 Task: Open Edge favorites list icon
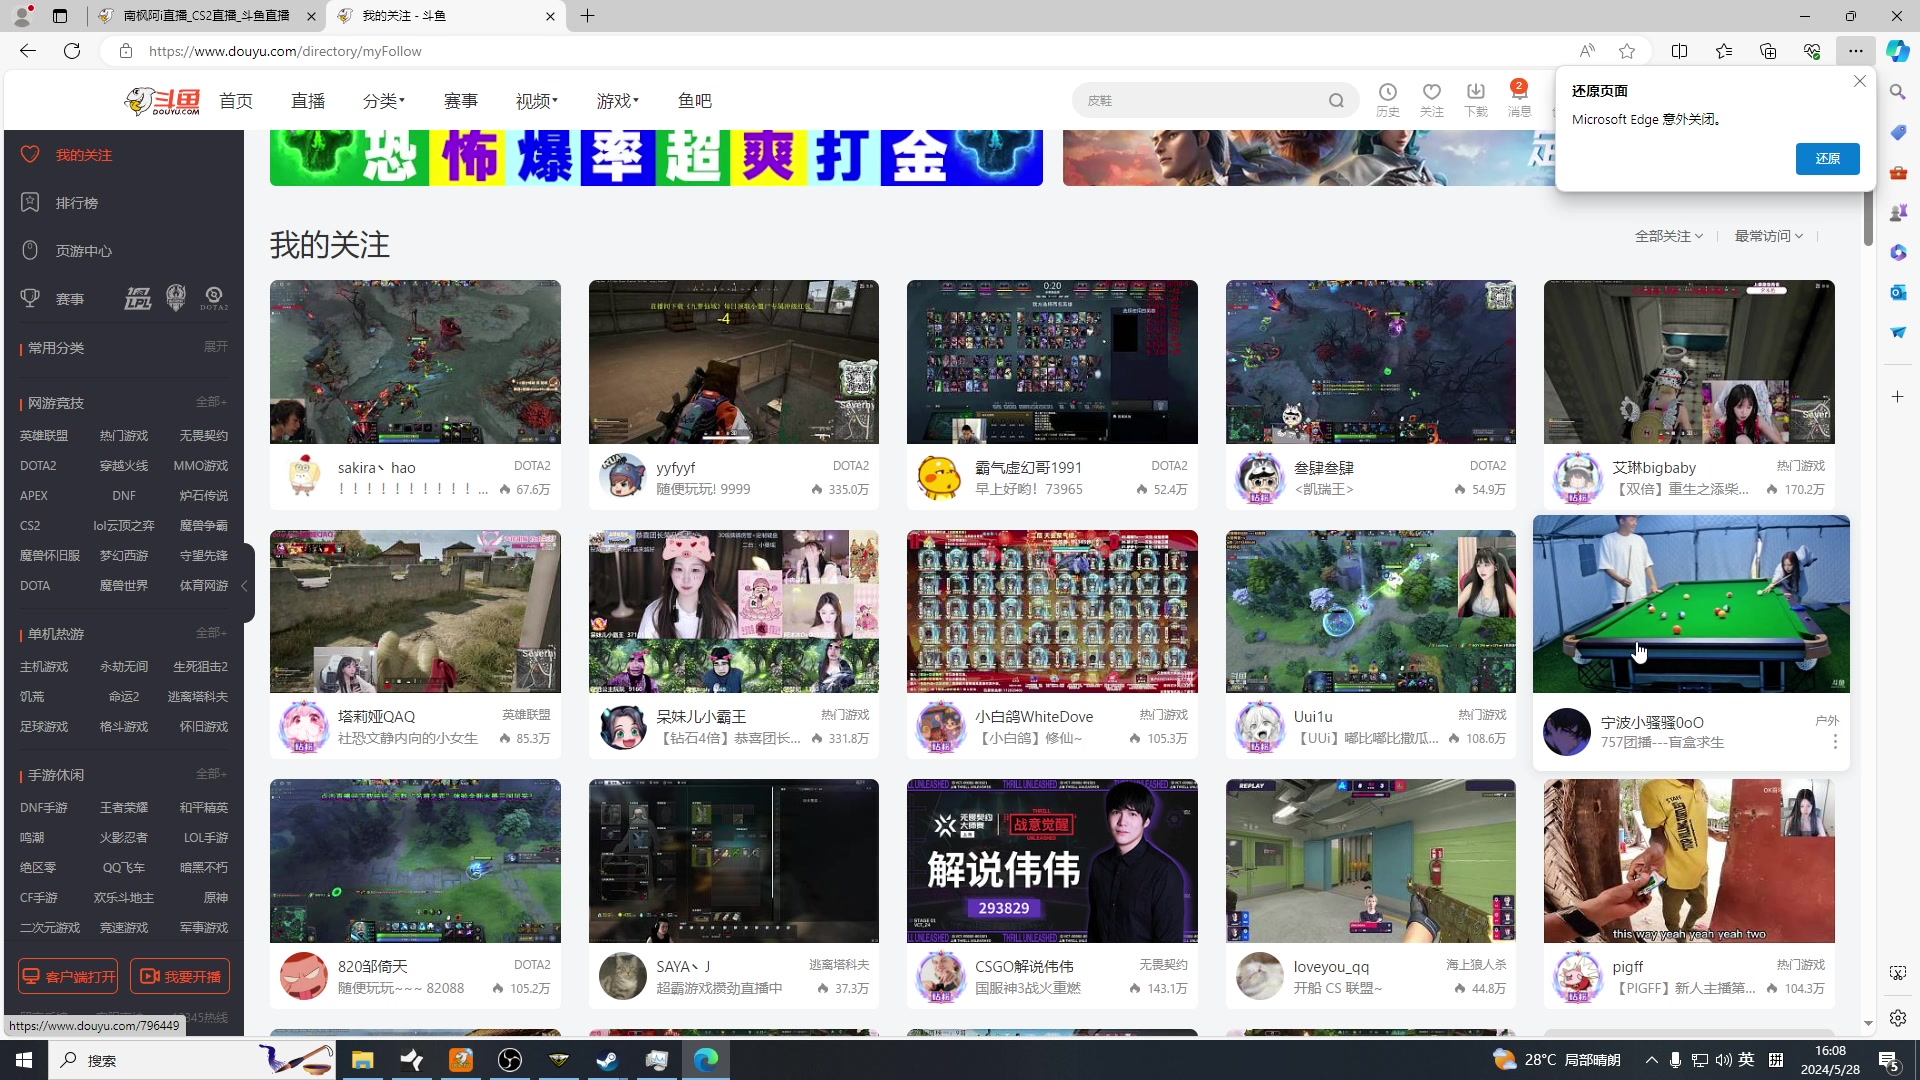pyautogui.click(x=1724, y=51)
